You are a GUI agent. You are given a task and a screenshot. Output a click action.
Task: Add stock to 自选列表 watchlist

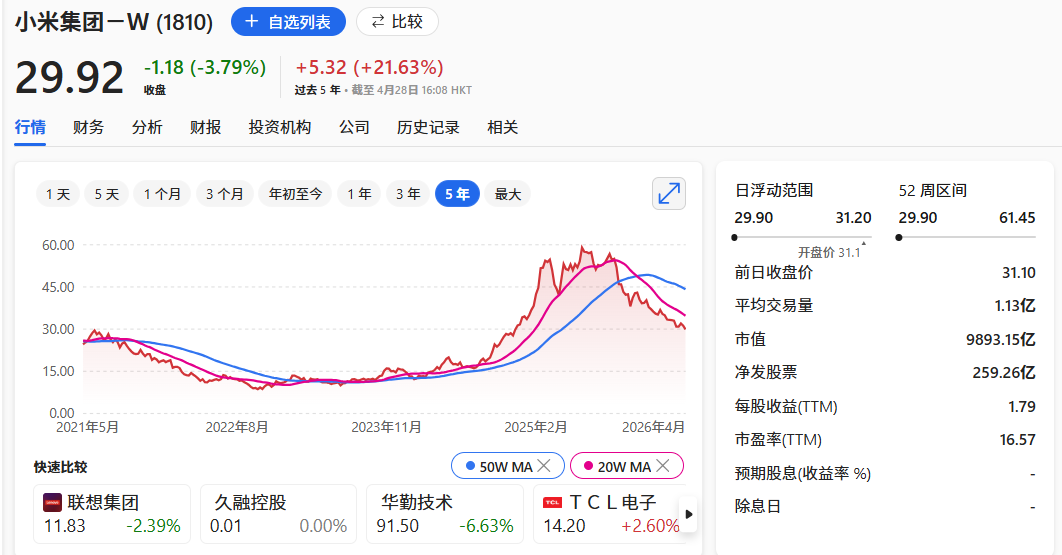288,22
